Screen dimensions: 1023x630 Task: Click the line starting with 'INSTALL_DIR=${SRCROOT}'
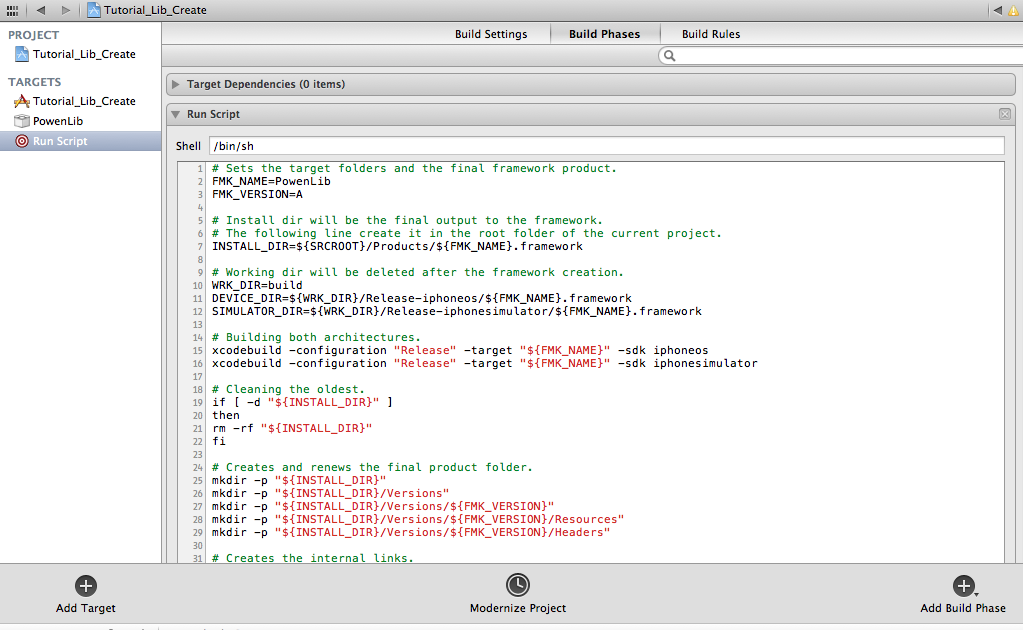click(397, 247)
